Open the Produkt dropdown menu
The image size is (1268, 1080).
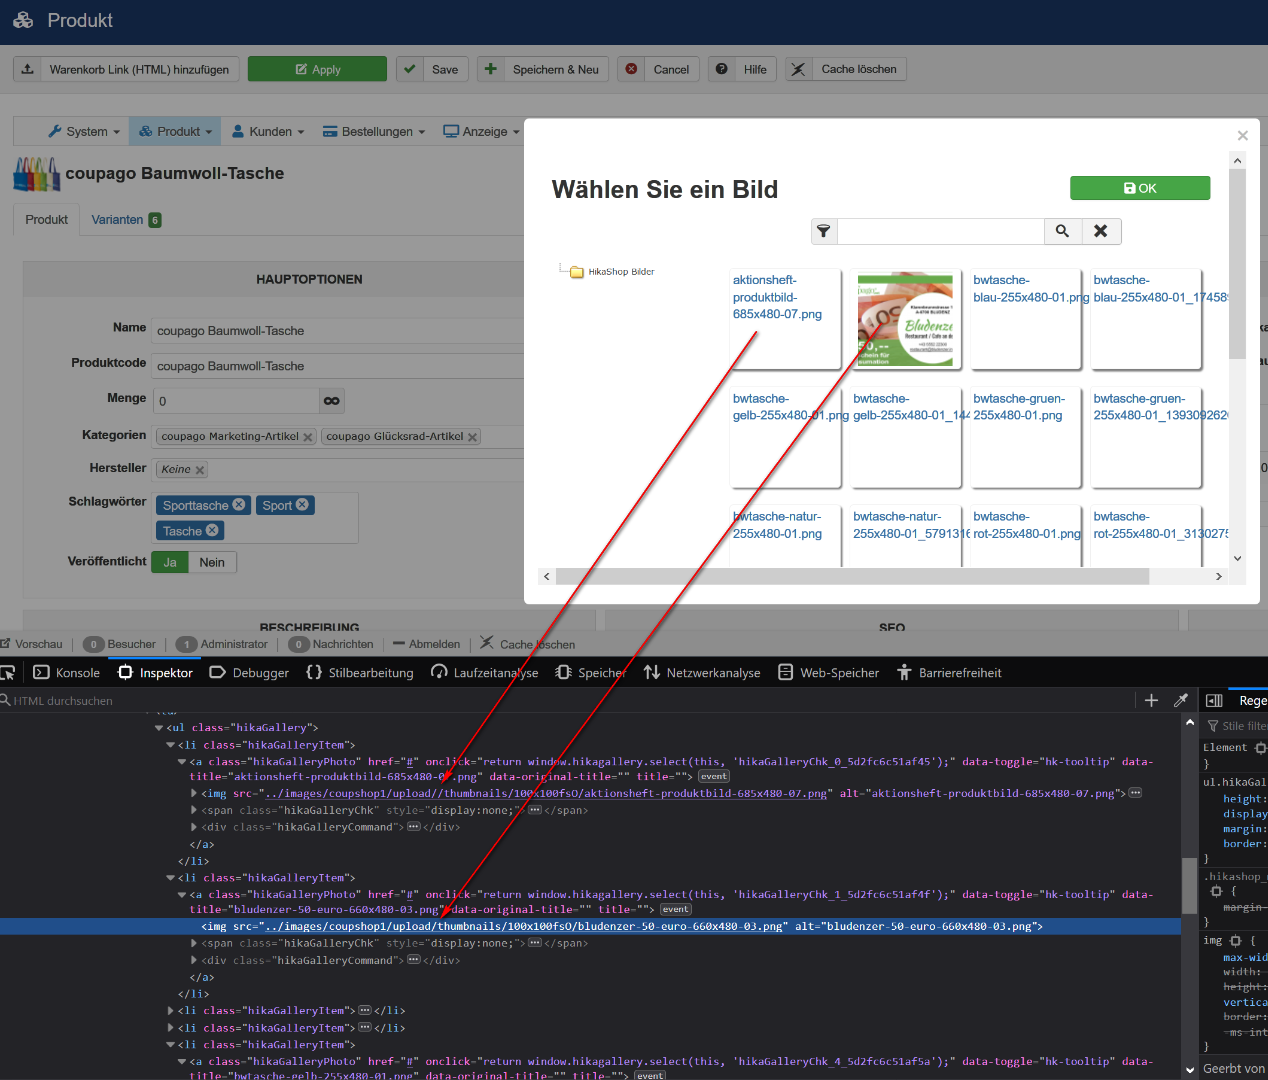176,131
